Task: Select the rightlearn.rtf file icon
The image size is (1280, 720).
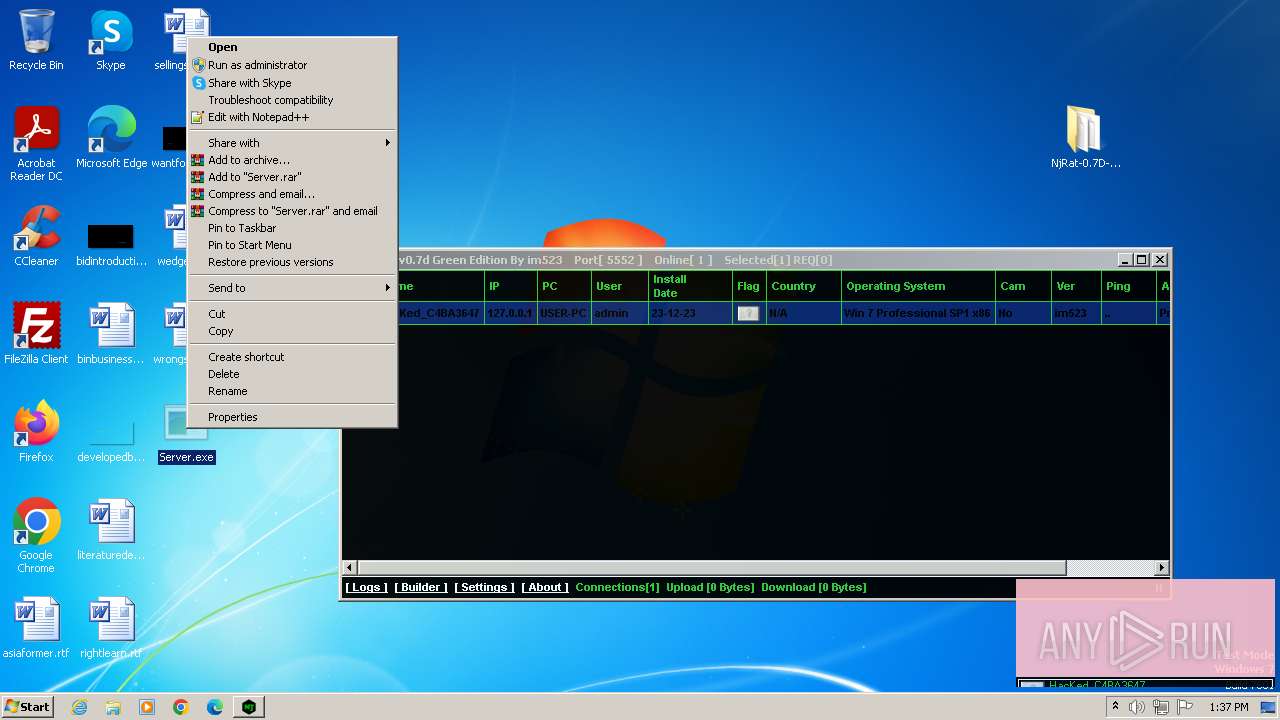Action: pyautogui.click(x=110, y=628)
